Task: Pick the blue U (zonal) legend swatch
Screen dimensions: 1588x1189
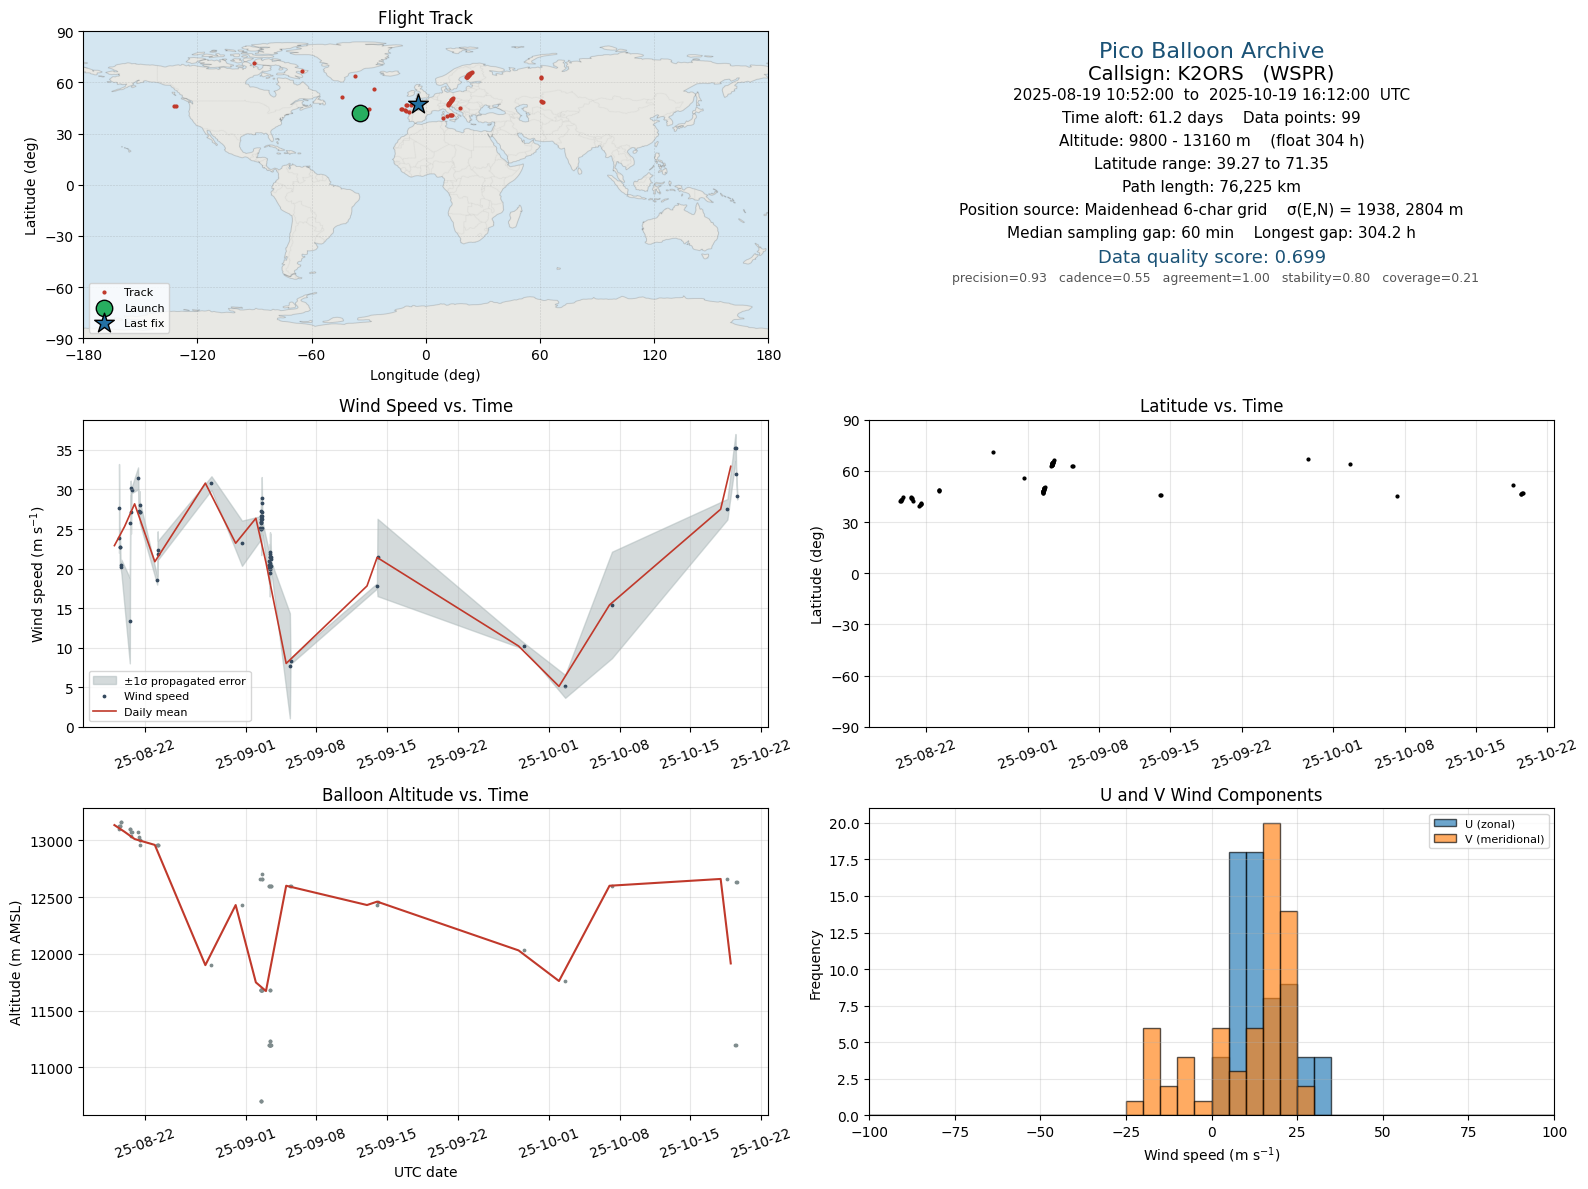Action: coord(1445,824)
